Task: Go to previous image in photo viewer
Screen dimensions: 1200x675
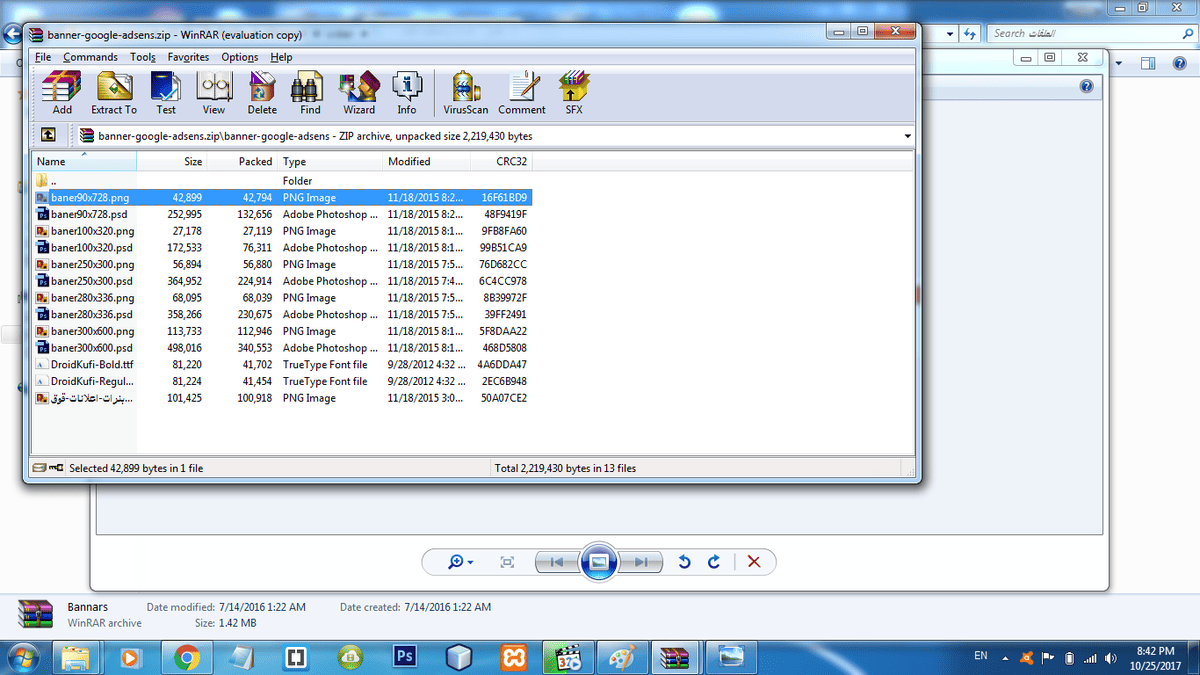Action: click(x=558, y=562)
